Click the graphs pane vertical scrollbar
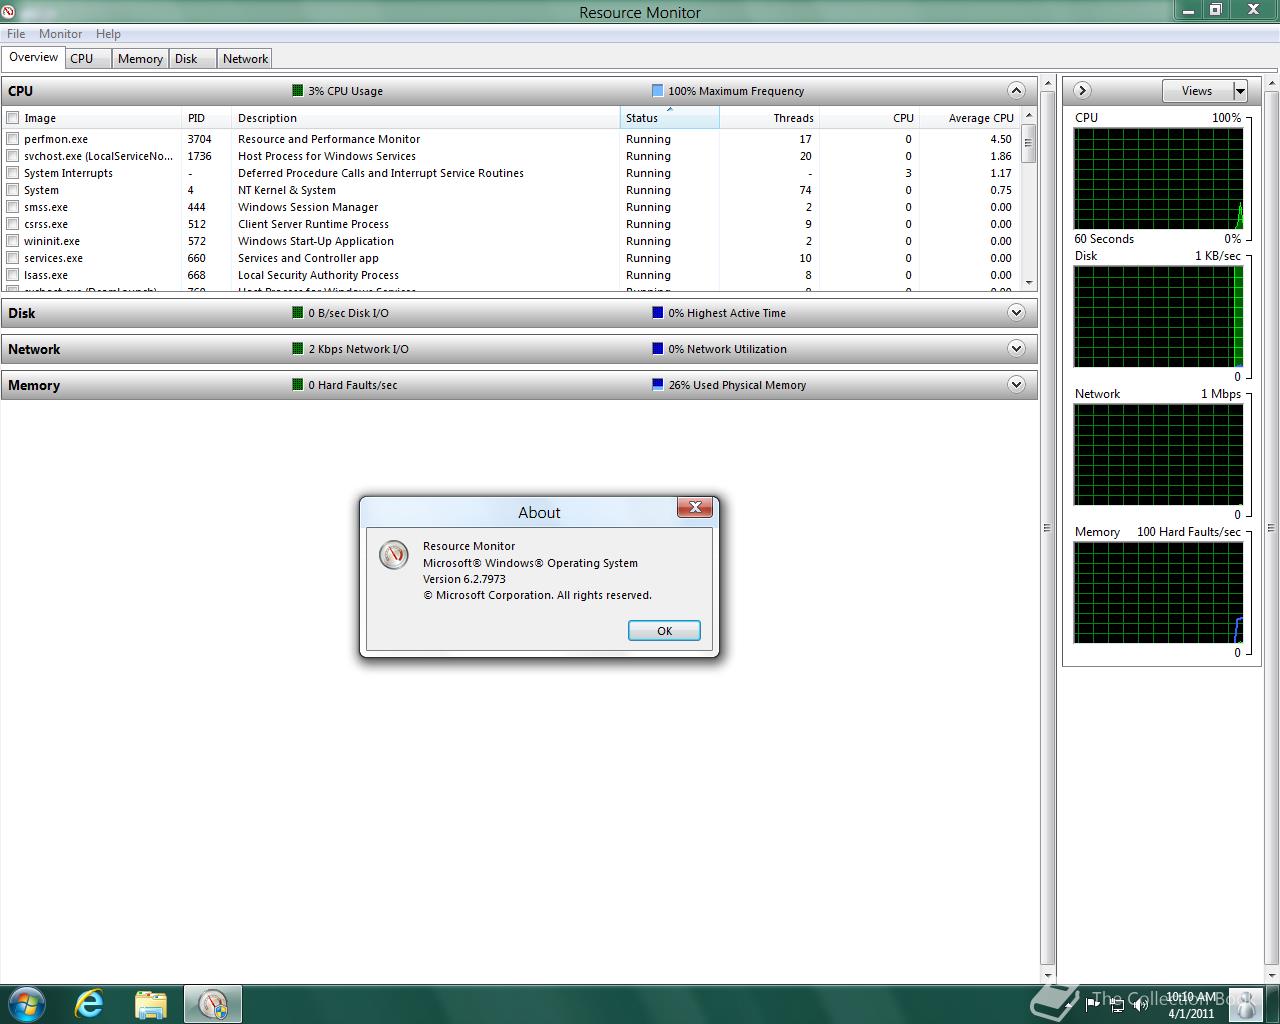This screenshot has width=1280, height=1024. click(1272, 529)
